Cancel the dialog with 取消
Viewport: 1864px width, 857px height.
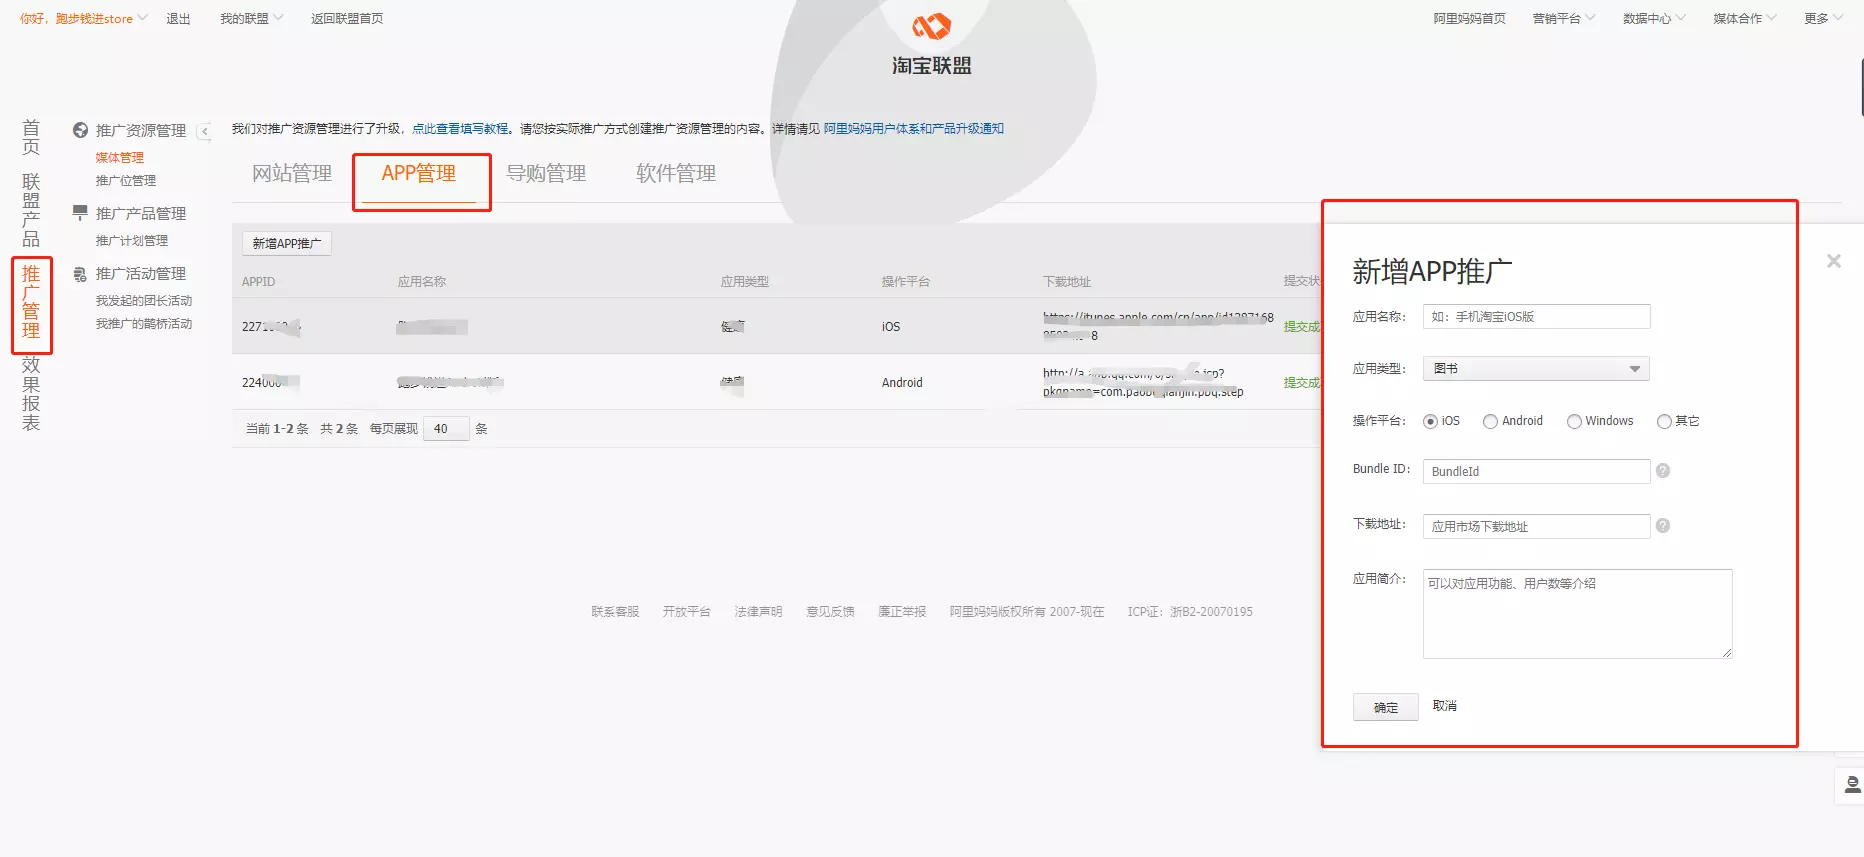1444,706
